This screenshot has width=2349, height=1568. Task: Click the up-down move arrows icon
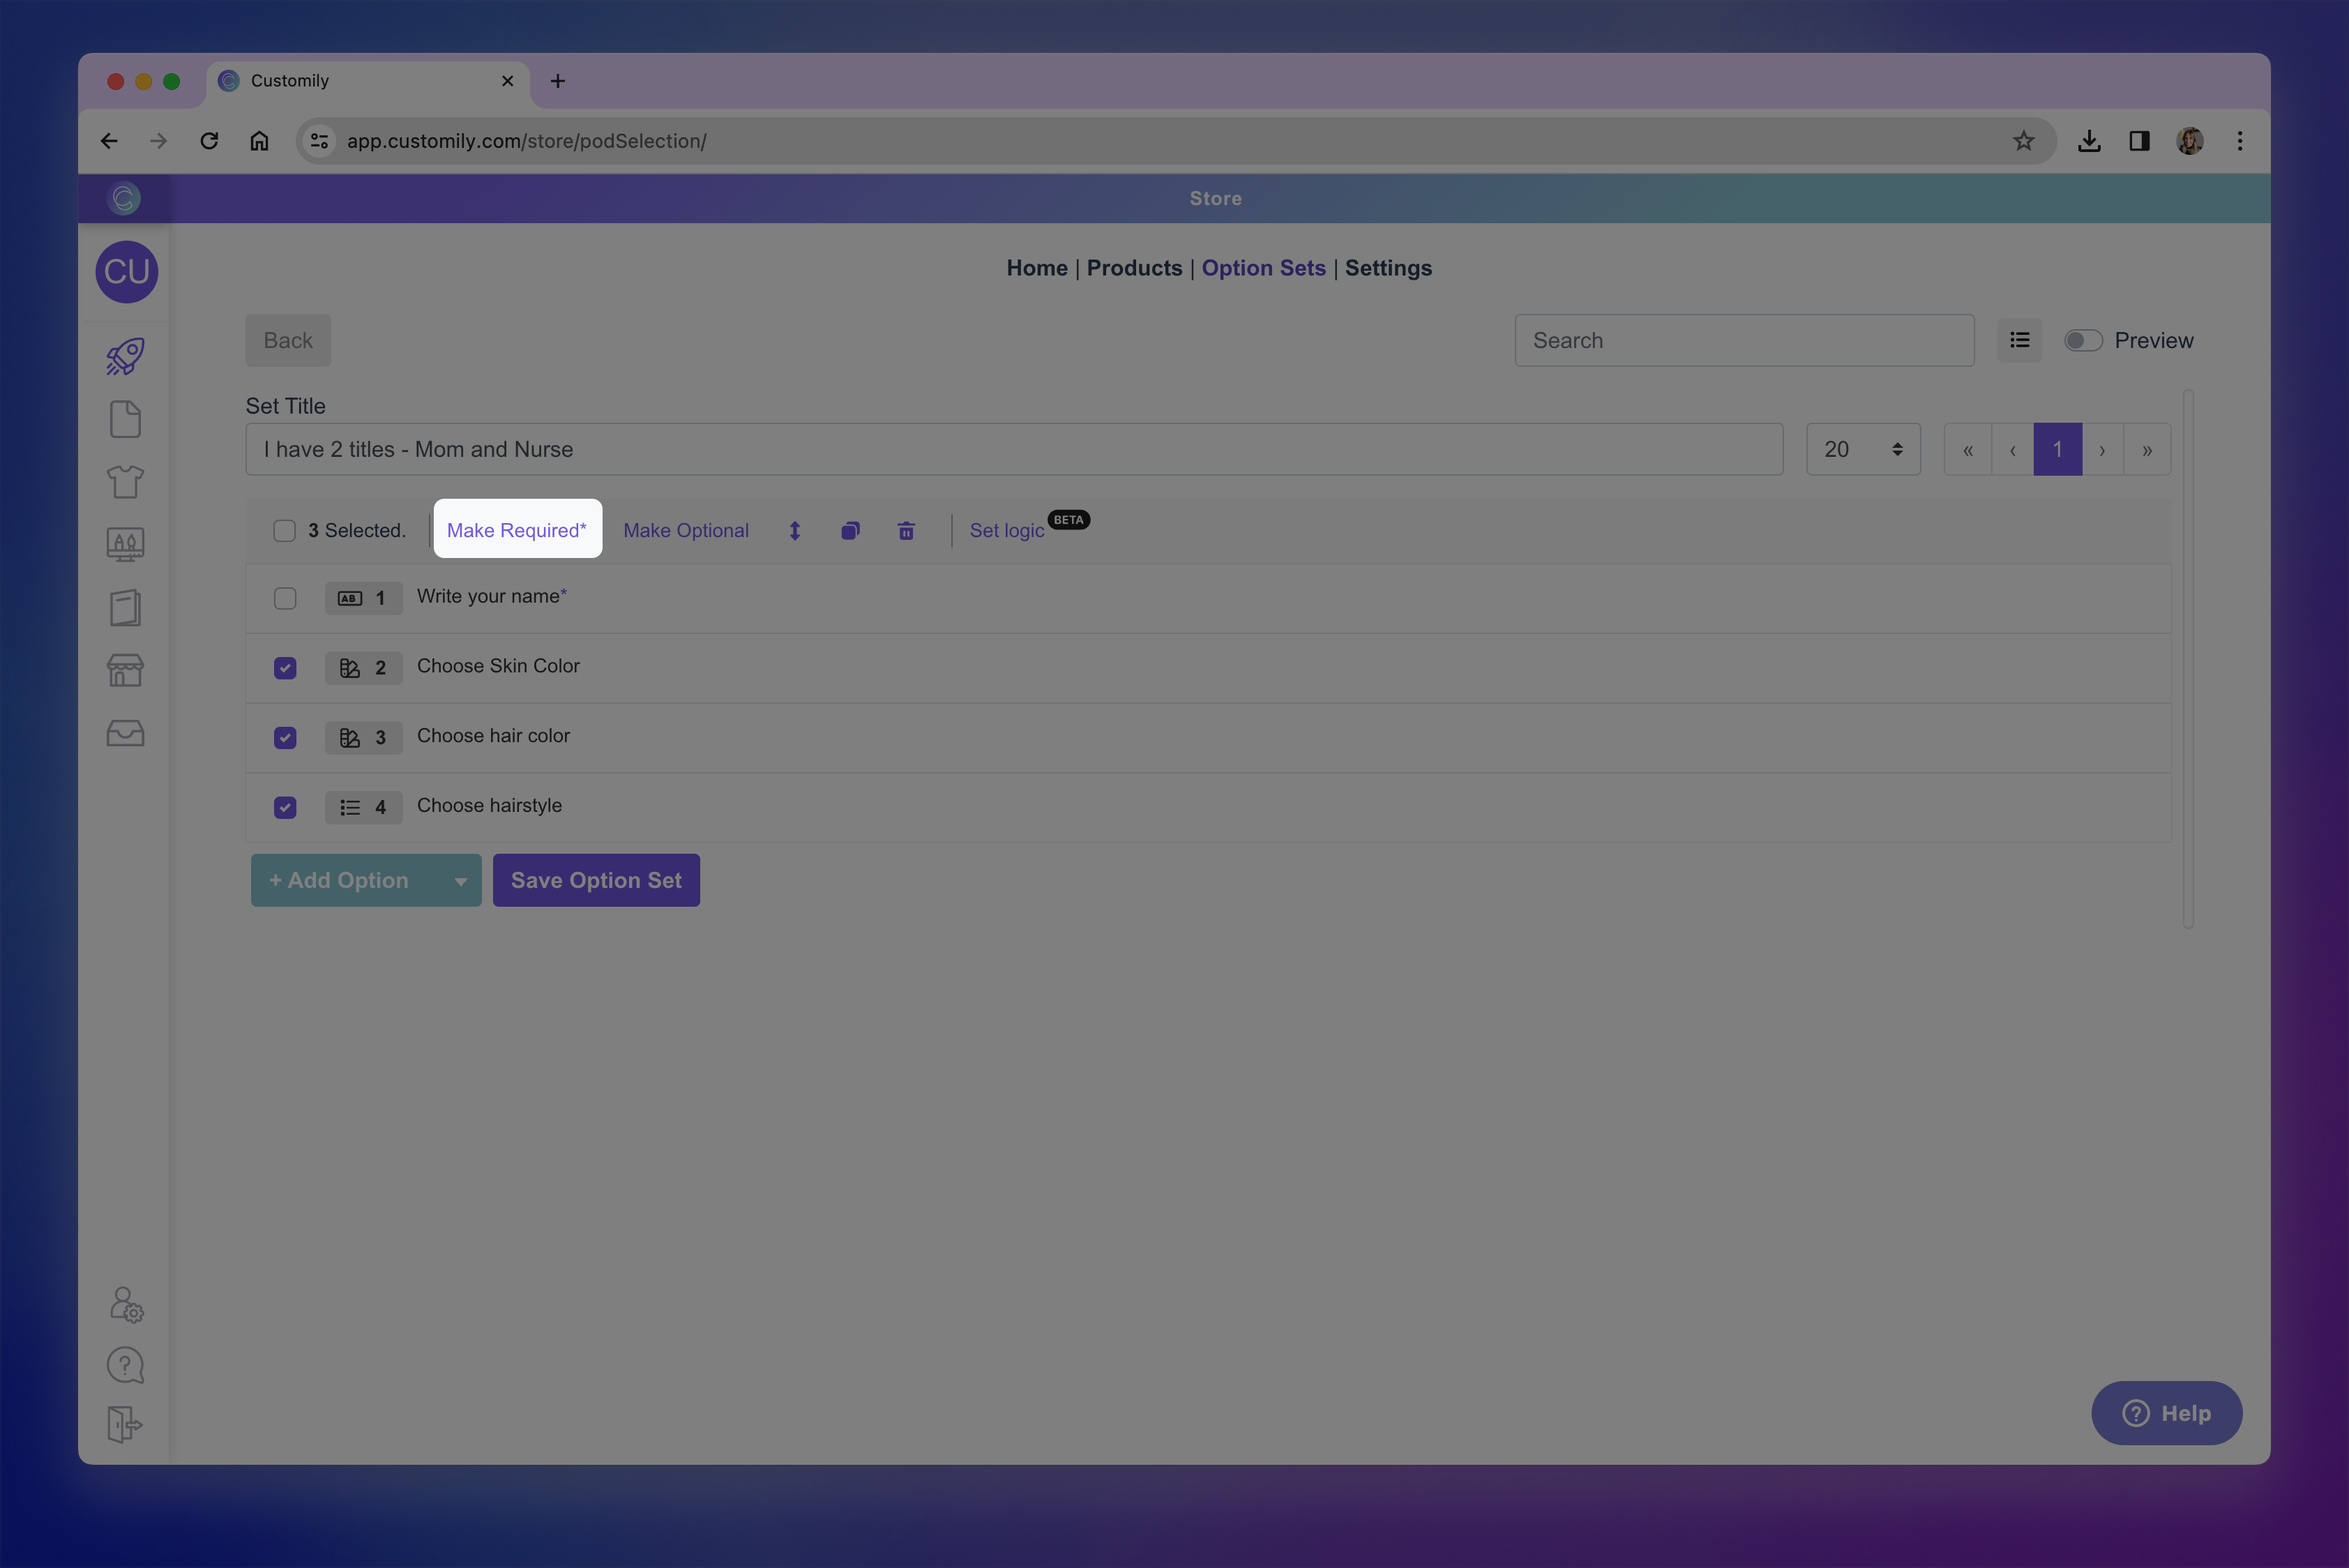point(795,531)
